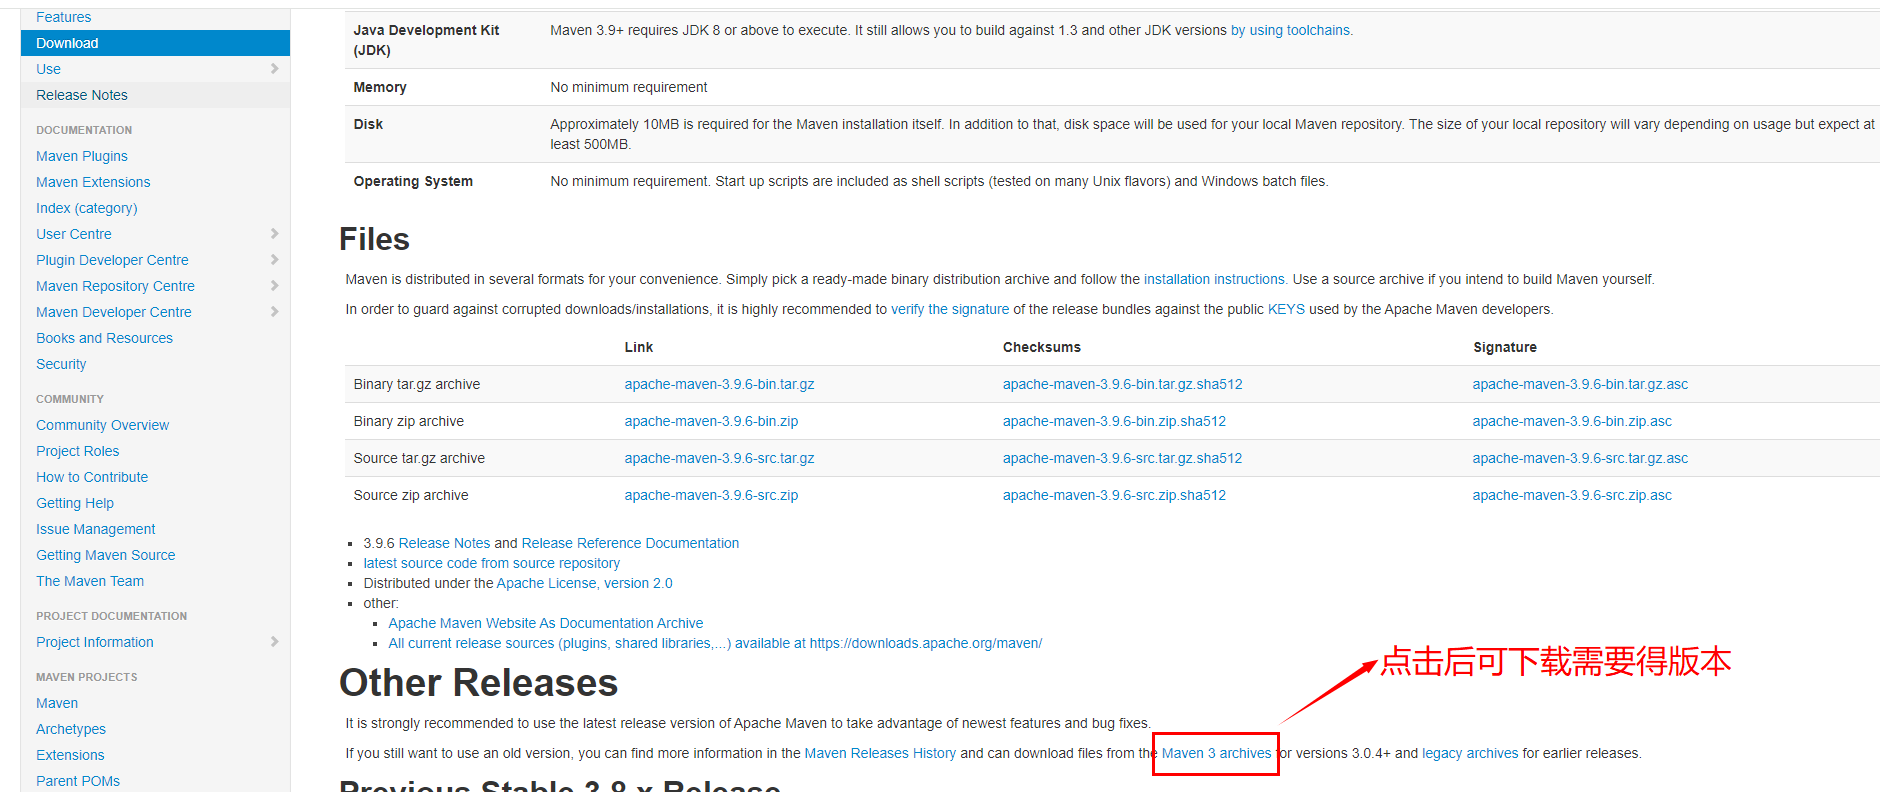Select the 'Files' section heading

[374, 239]
